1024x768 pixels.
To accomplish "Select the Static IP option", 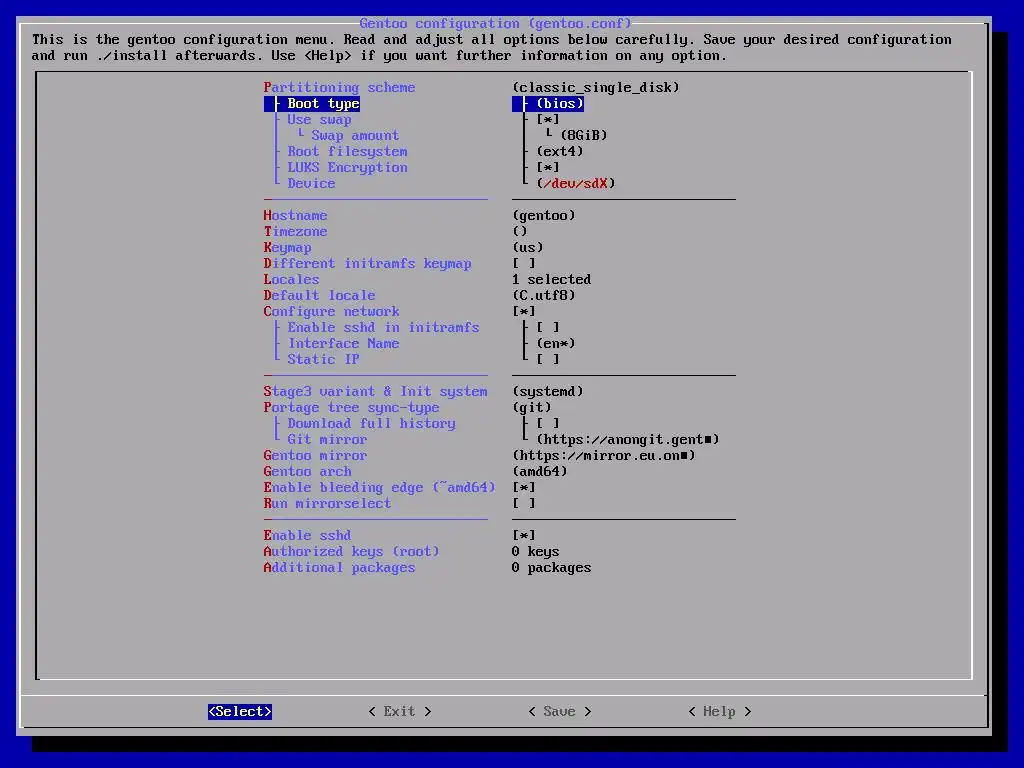I will click(x=323, y=359).
